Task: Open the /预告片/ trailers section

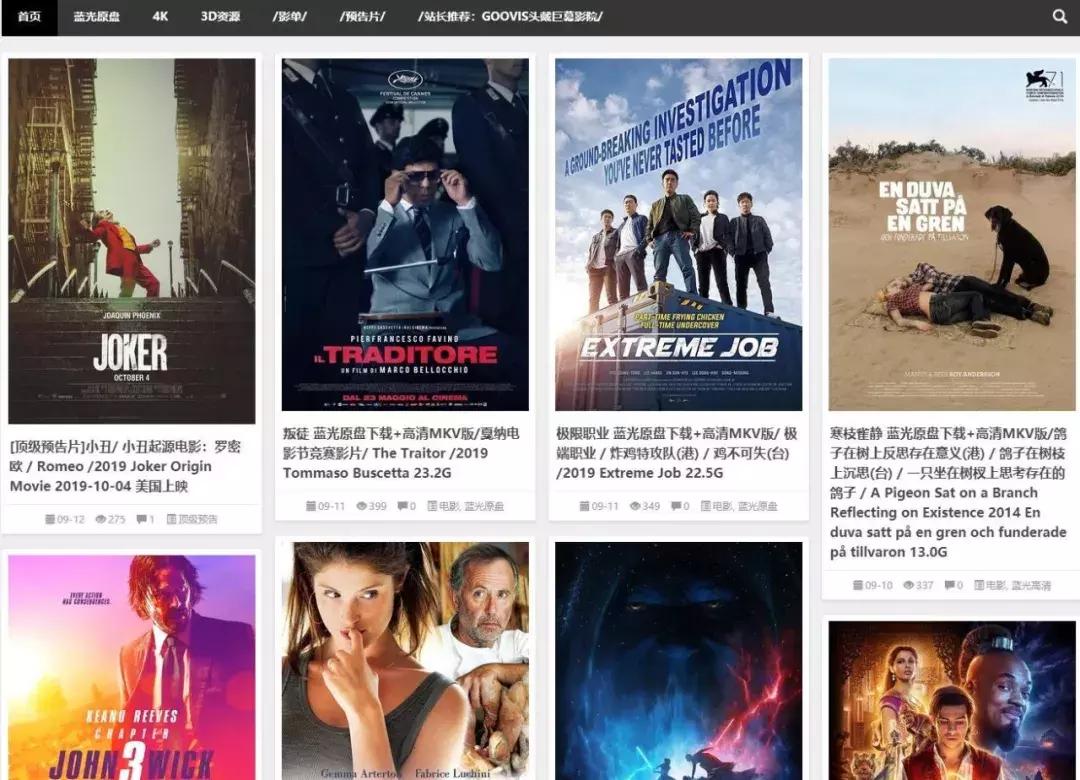Action: pyautogui.click(x=362, y=17)
